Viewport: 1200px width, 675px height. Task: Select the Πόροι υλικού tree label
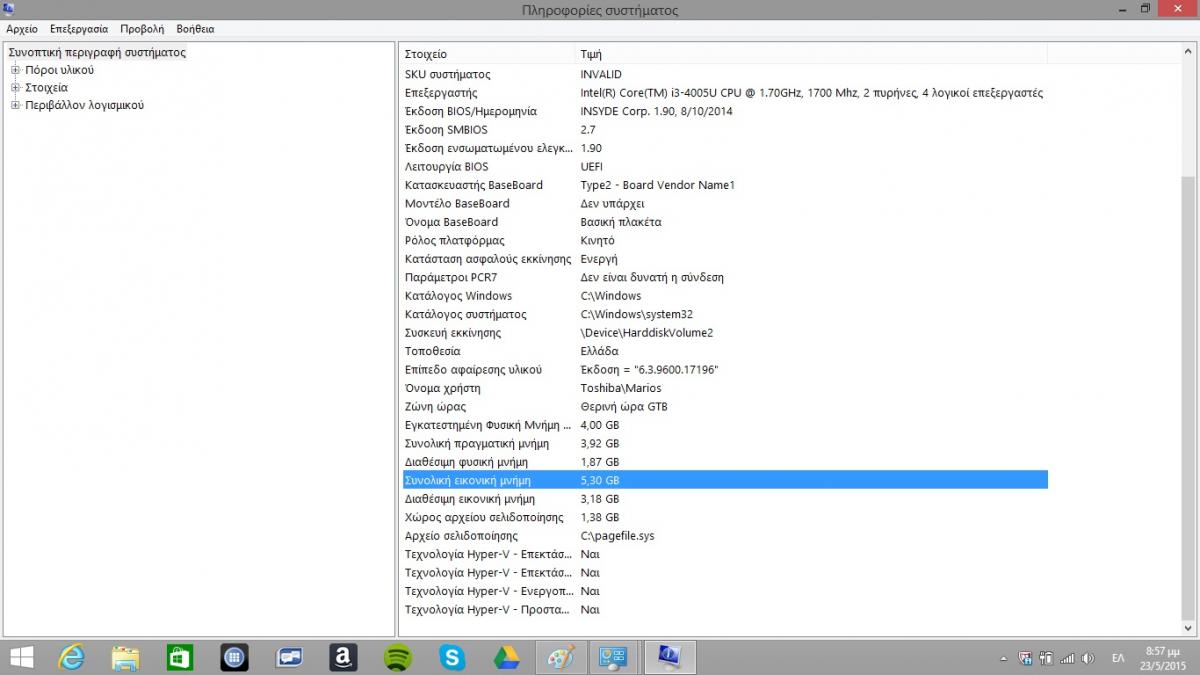click(59, 70)
